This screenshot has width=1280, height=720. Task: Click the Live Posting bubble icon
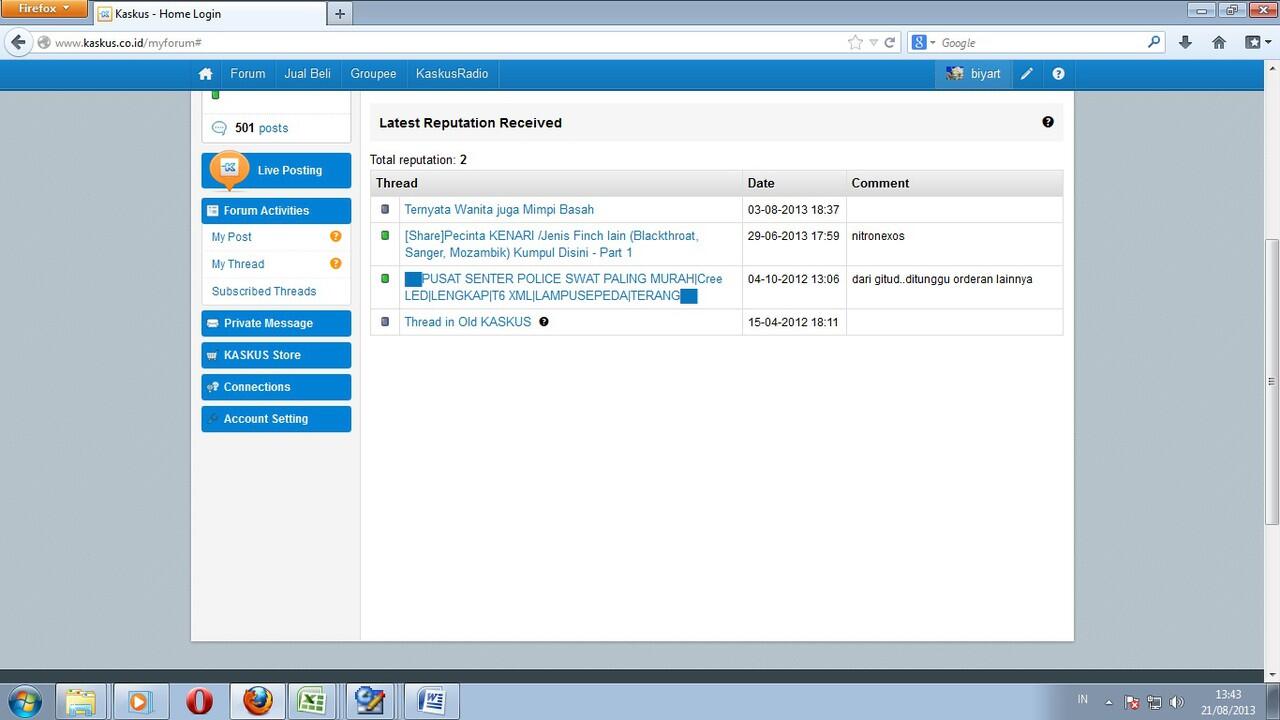click(229, 168)
